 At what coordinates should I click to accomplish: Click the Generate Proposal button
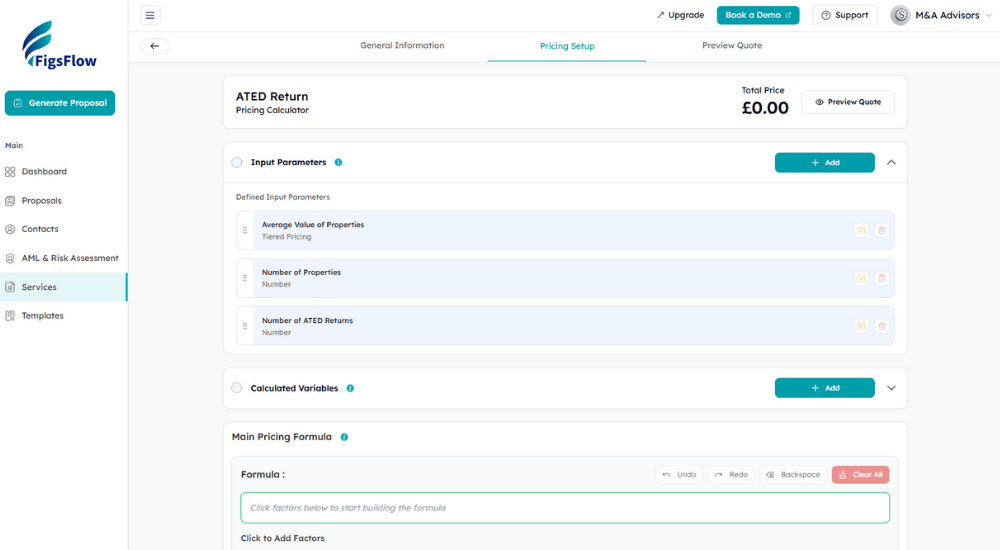pos(60,103)
